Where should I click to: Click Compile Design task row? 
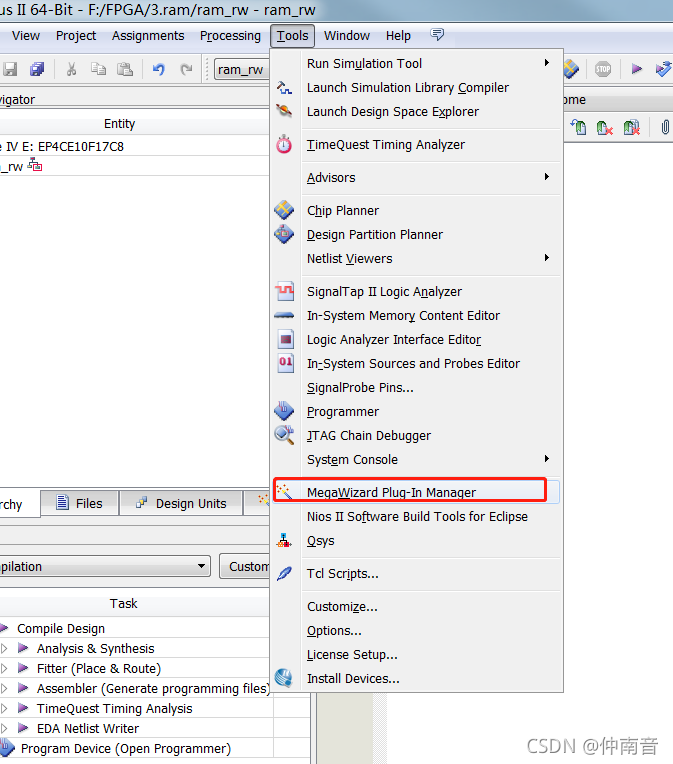pyautogui.click(x=61, y=629)
